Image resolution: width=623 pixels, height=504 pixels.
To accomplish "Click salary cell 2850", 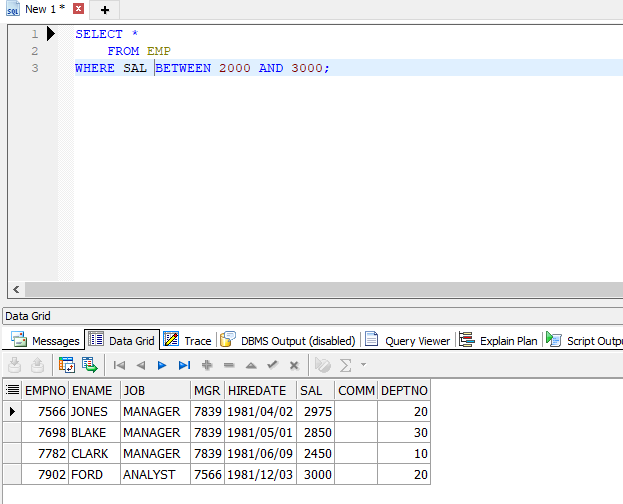I will (x=315, y=432).
